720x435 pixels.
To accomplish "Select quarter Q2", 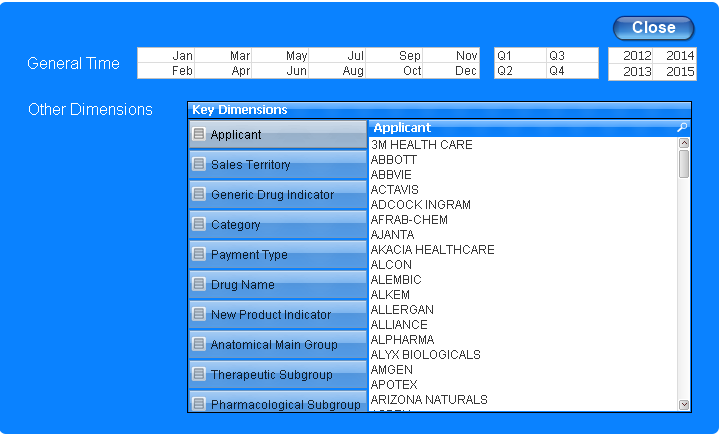I will [520, 71].
